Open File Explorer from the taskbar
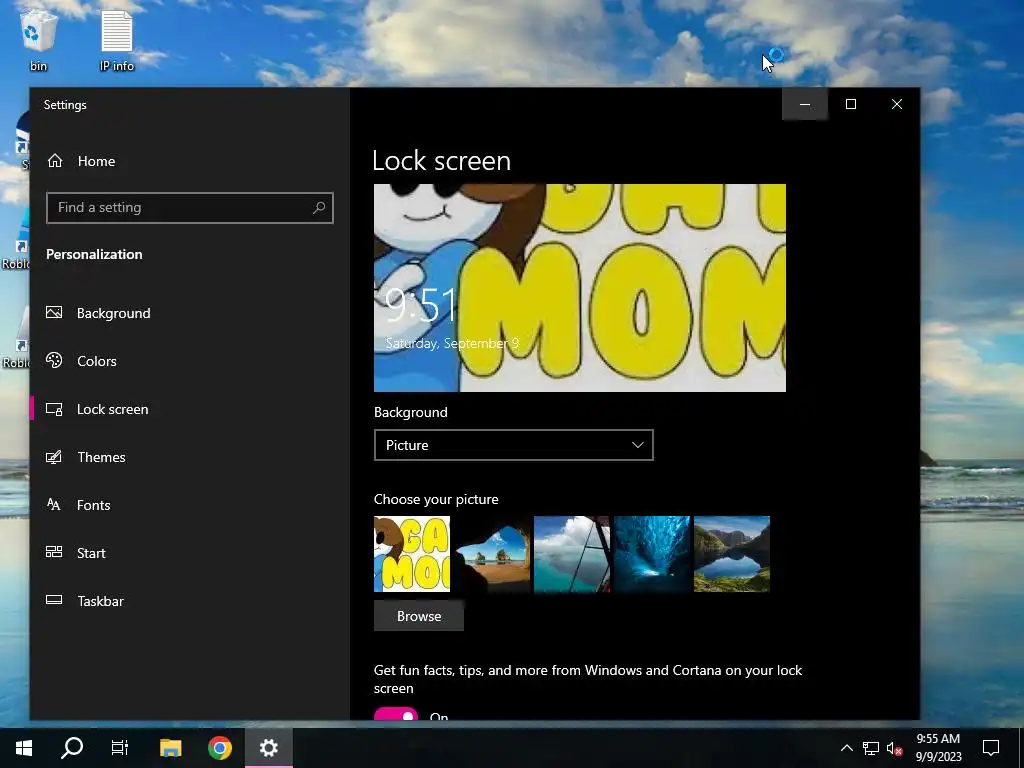 click(x=170, y=748)
